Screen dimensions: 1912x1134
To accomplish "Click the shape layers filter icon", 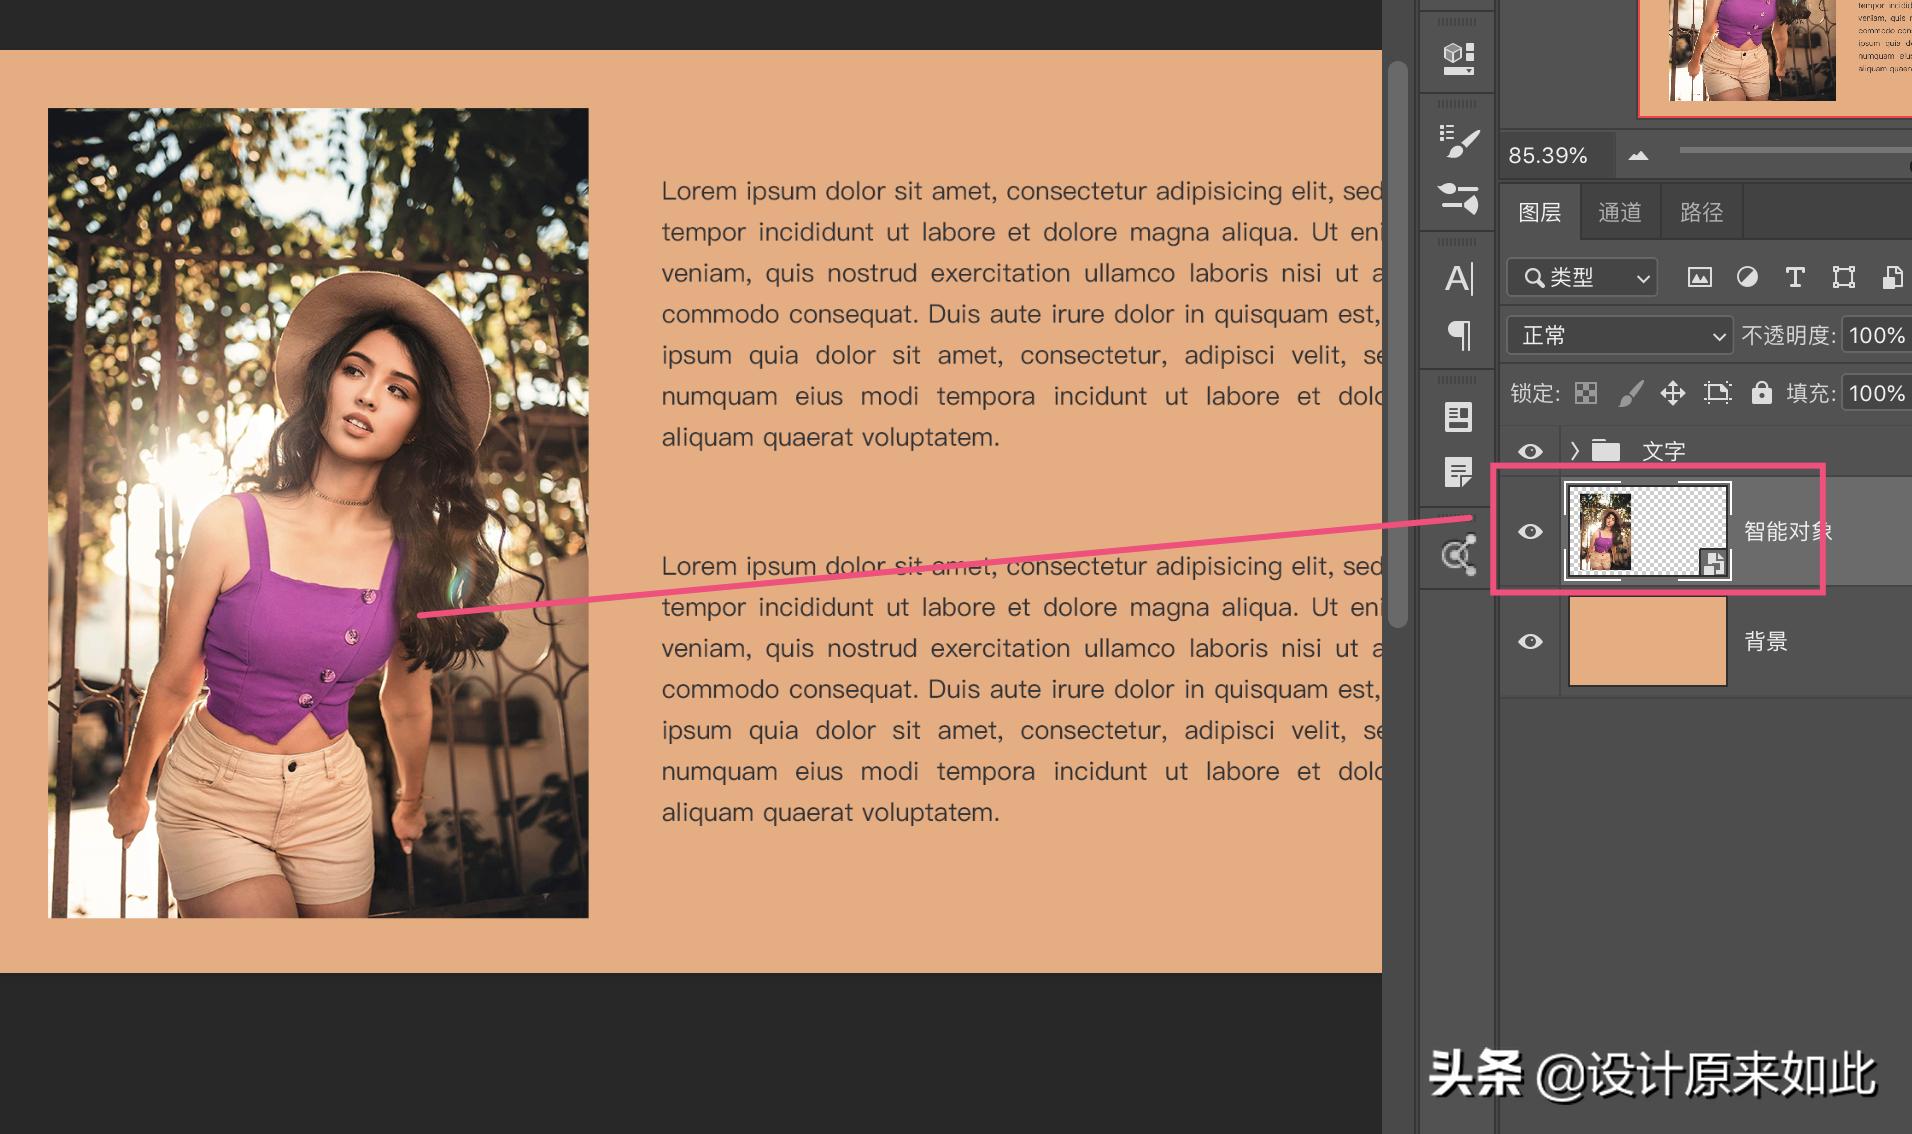I will [x=1843, y=277].
